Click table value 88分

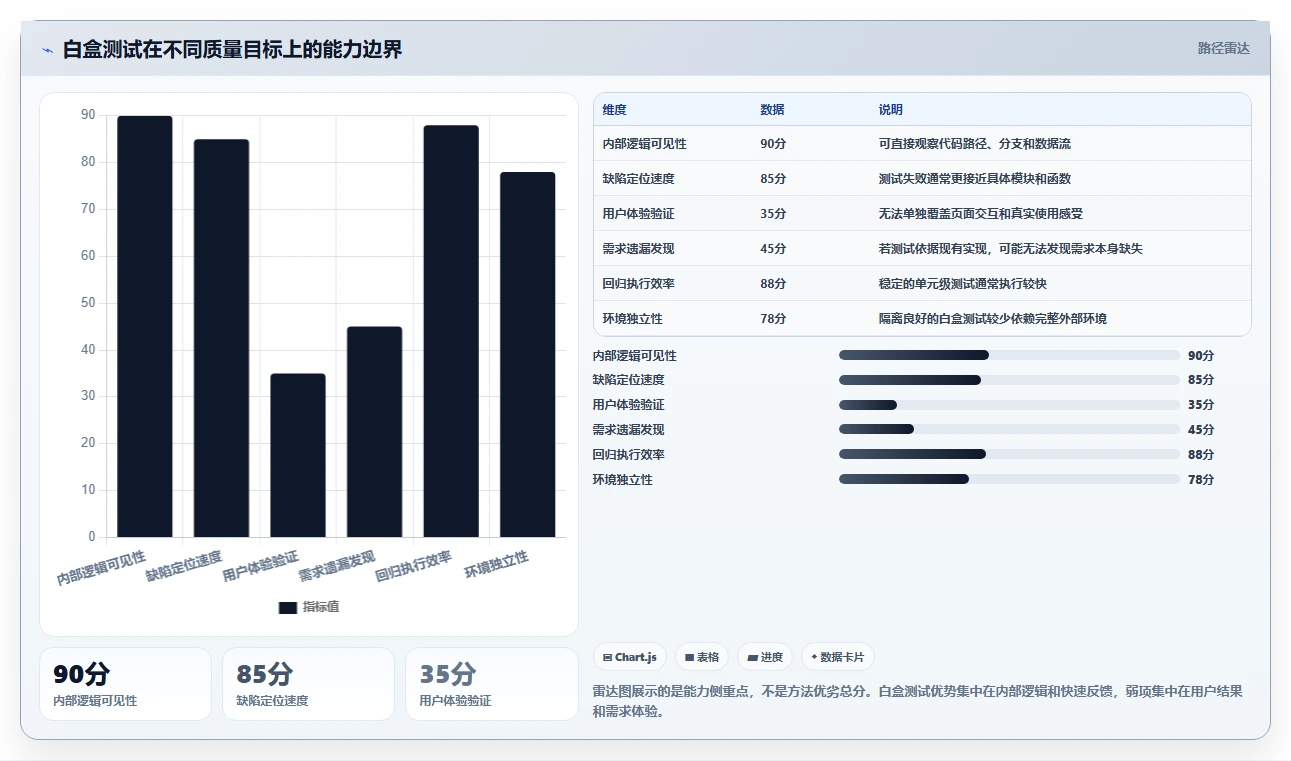(x=773, y=284)
